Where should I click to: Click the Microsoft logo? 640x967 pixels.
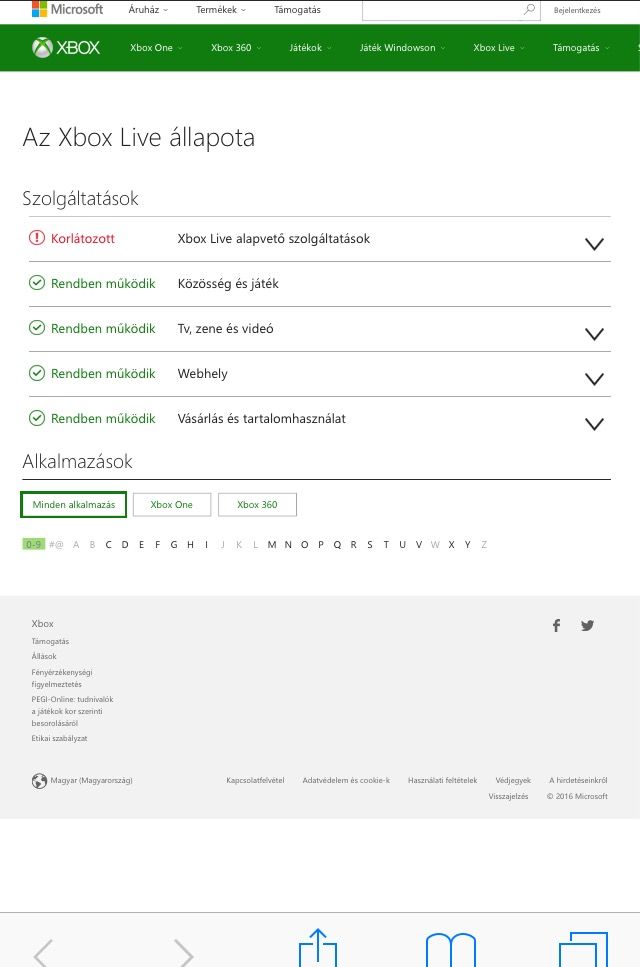(67, 9)
